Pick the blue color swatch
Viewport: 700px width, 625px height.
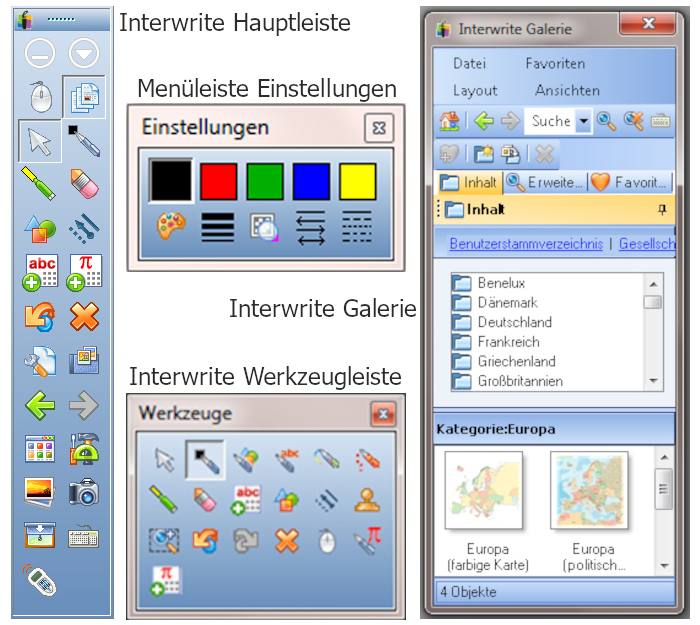[311, 181]
